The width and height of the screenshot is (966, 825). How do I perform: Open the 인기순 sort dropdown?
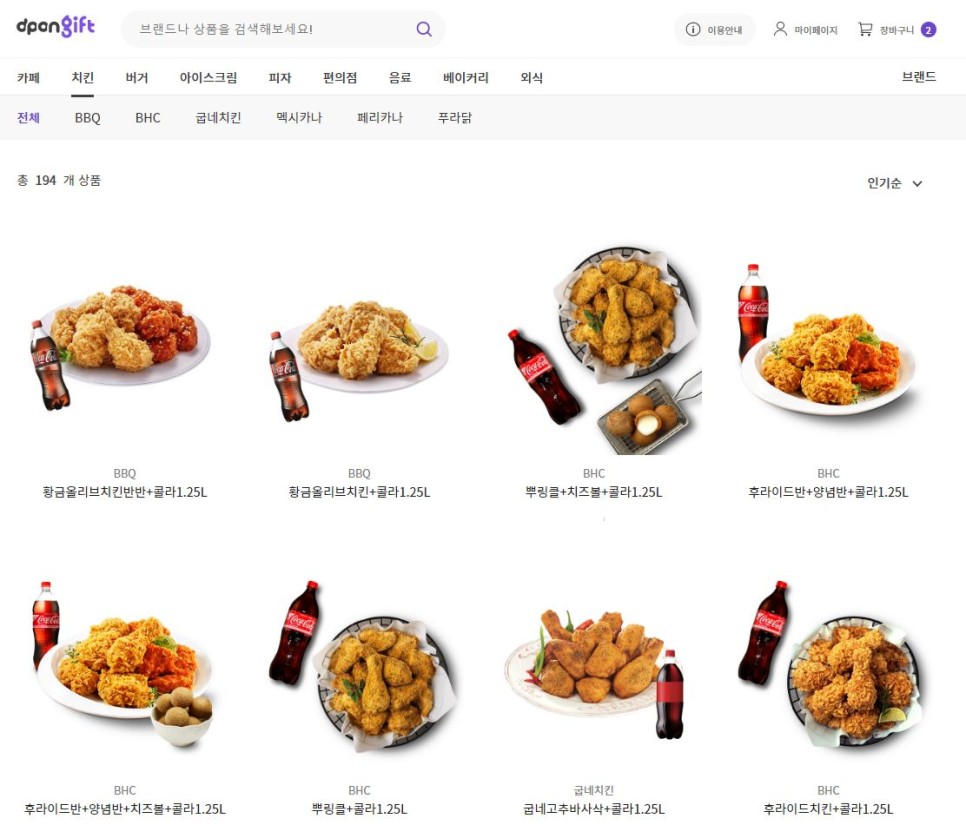click(895, 183)
